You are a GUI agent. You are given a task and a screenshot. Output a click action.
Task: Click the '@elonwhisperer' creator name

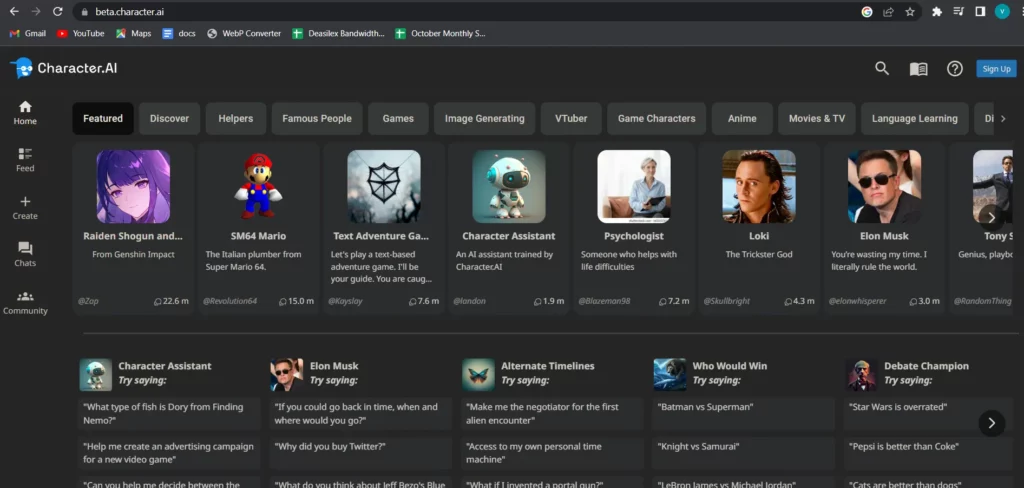pos(857,301)
